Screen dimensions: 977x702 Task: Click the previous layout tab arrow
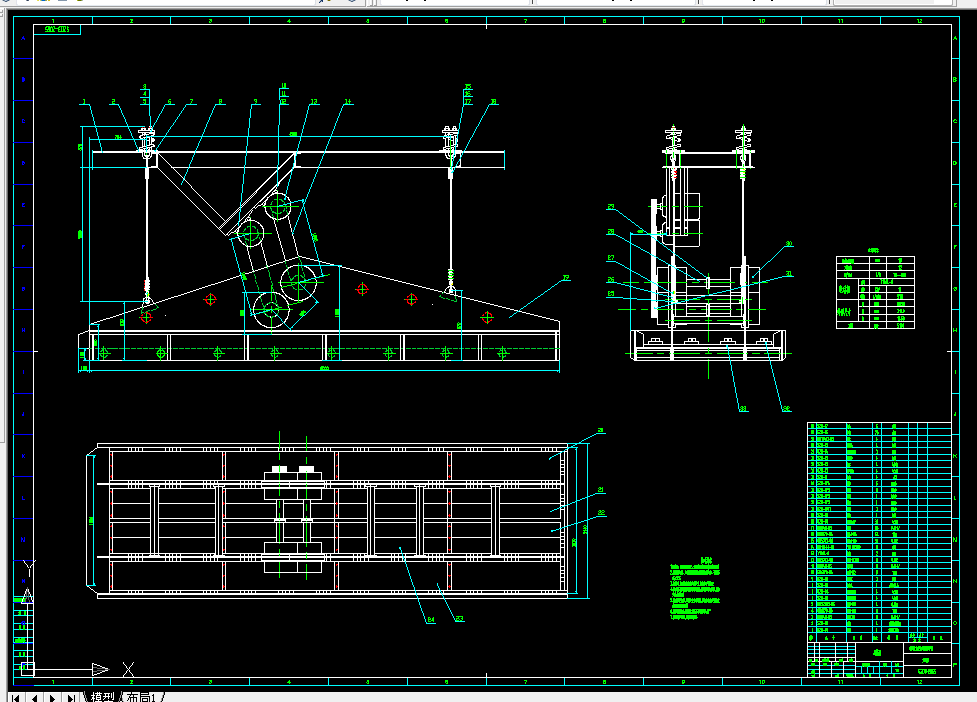point(34,698)
